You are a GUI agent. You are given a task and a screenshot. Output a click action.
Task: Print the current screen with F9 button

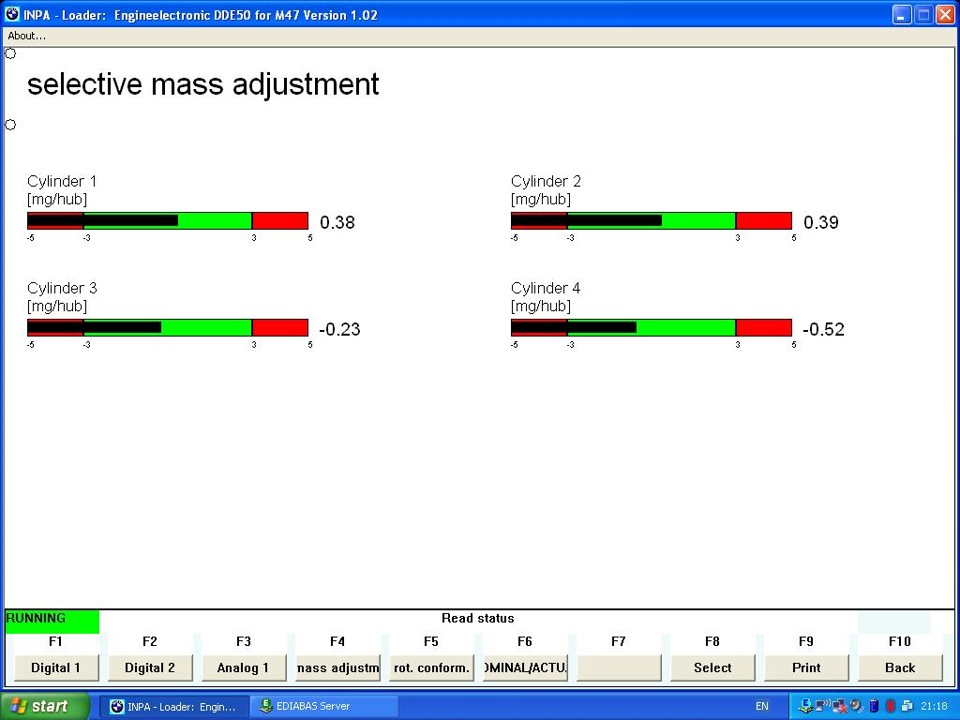[x=806, y=668]
